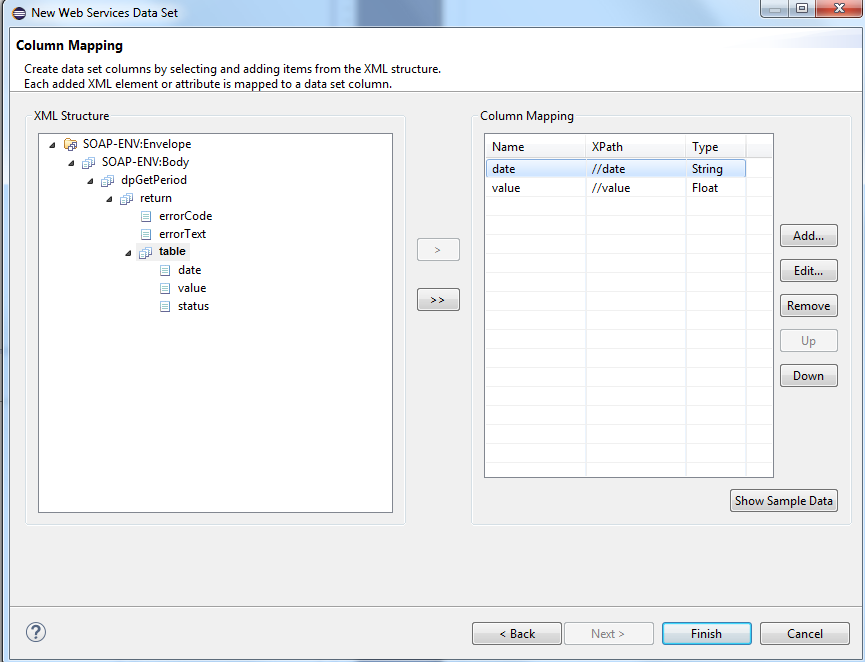
Task: Collapse the table node
Action: coord(129,253)
